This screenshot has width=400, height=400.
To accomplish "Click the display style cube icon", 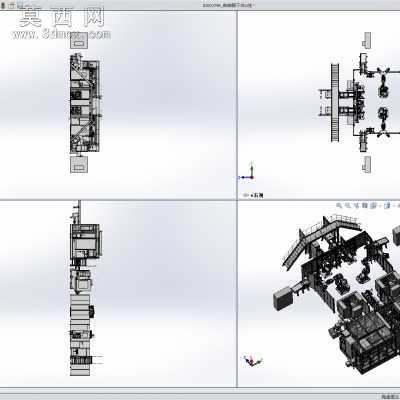I will click(387, 205).
